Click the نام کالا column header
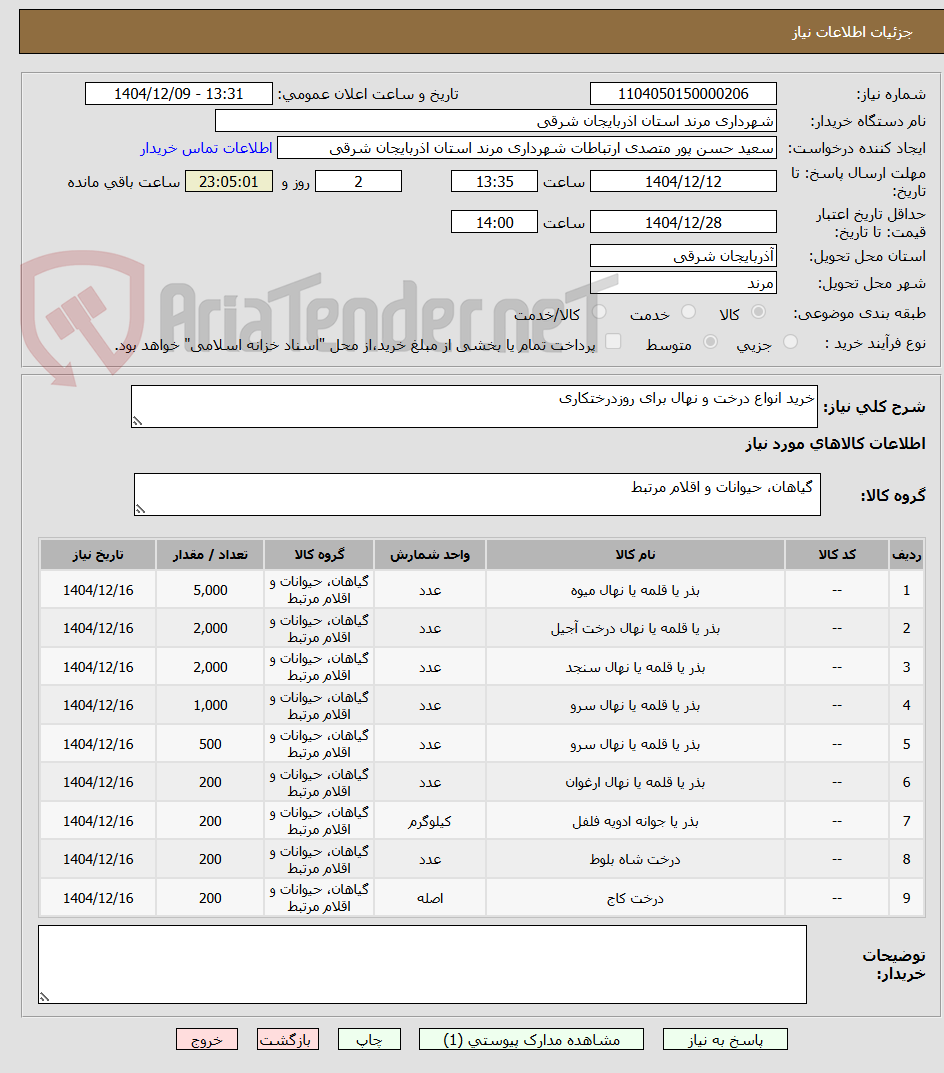 pos(635,554)
